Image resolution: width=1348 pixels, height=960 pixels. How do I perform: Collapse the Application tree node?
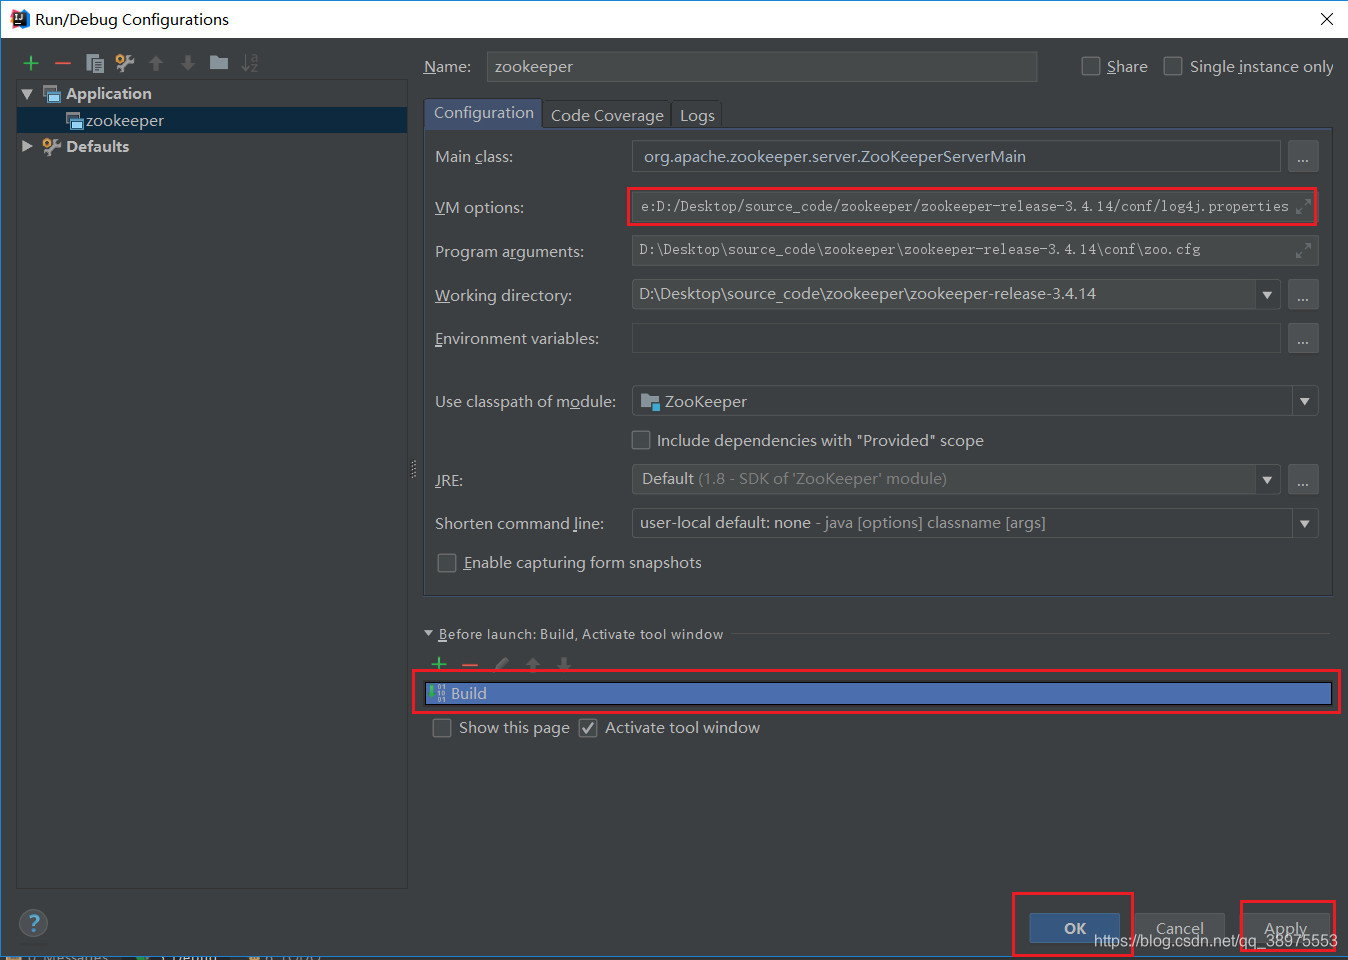pos(27,94)
